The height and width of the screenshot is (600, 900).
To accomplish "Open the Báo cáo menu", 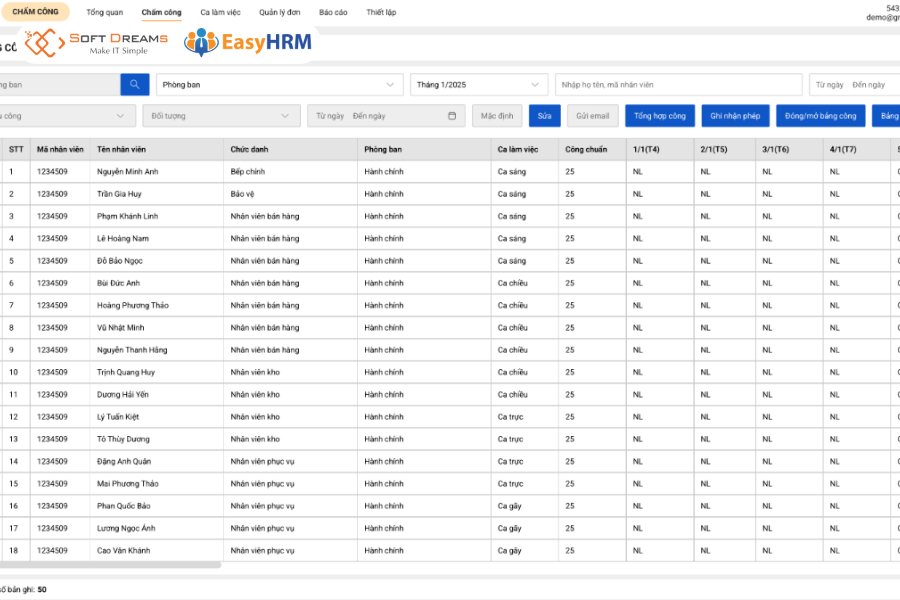I will [x=333, y=12].
